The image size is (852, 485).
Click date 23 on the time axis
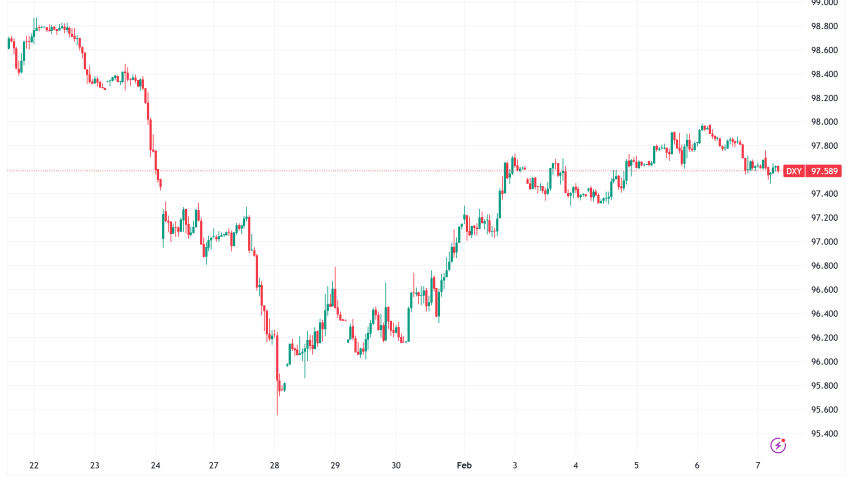point(95,466)
